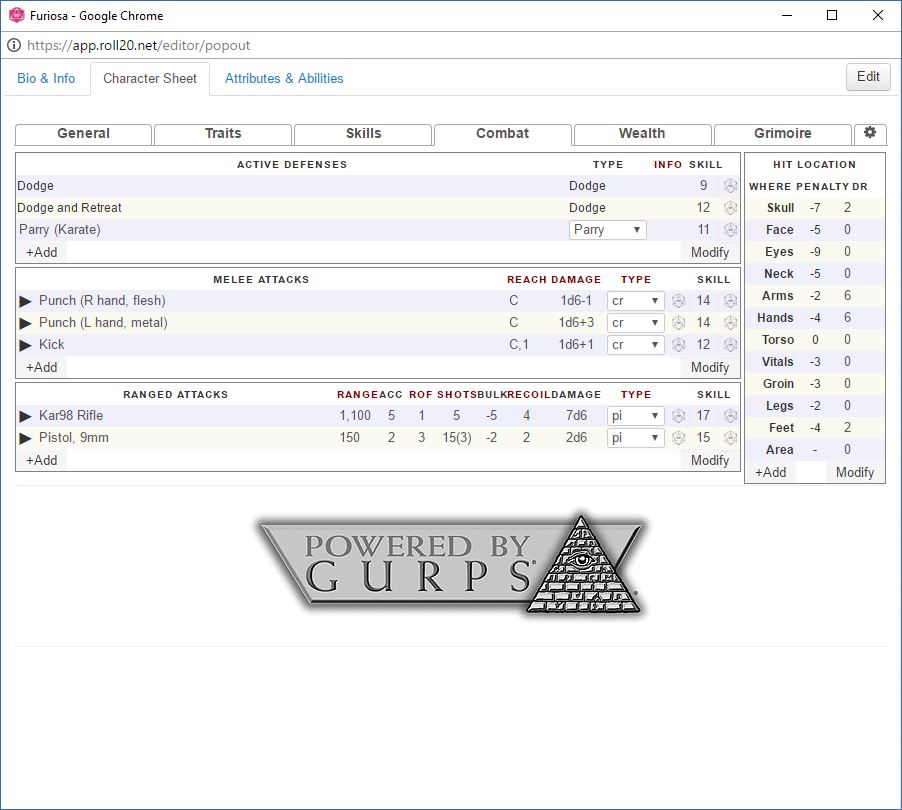Modify the hit location list

[x=854, y=472]
